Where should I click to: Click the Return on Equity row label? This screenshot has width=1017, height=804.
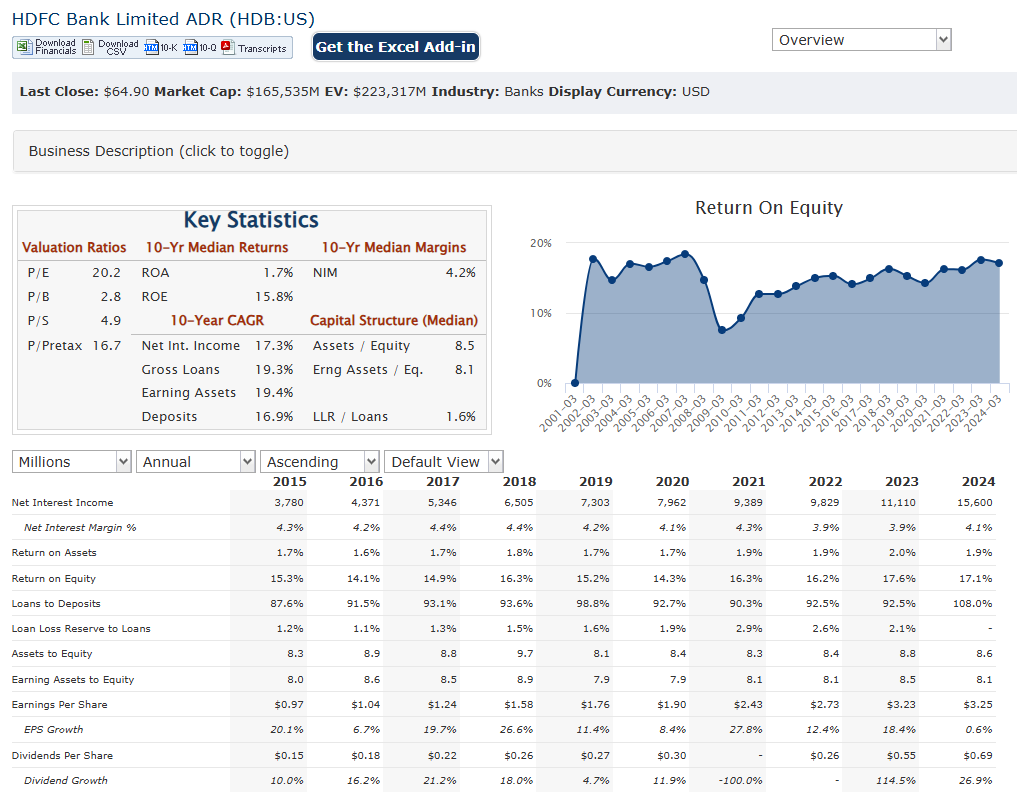54,578
